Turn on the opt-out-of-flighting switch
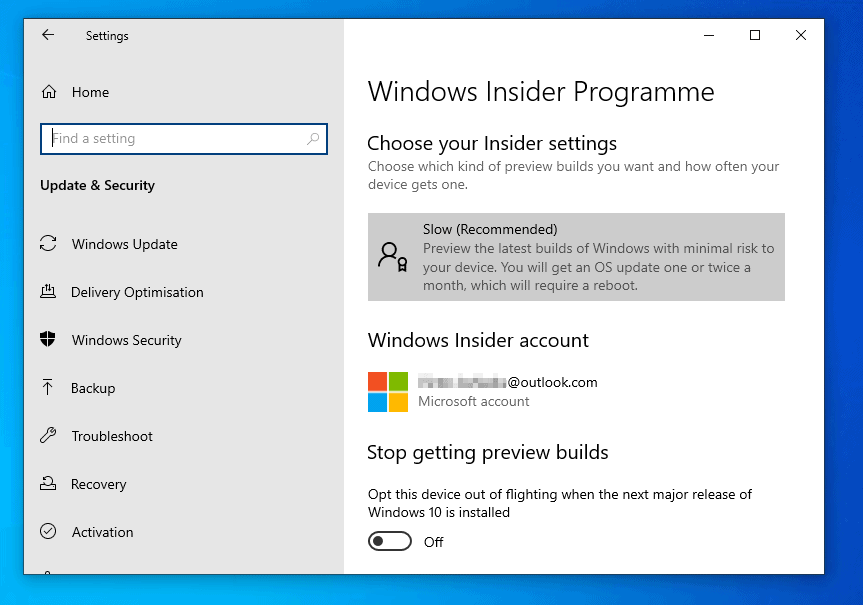 pos(390,541)
